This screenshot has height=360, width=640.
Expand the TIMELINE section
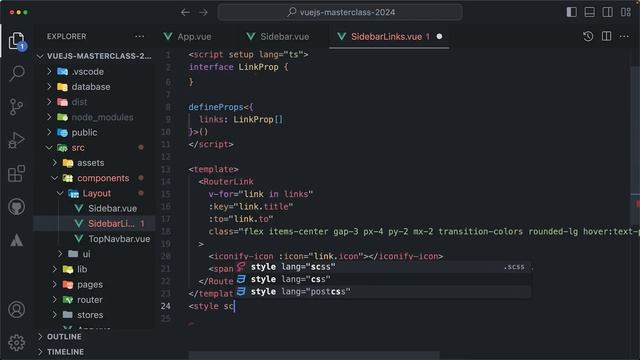pos(95,352)
